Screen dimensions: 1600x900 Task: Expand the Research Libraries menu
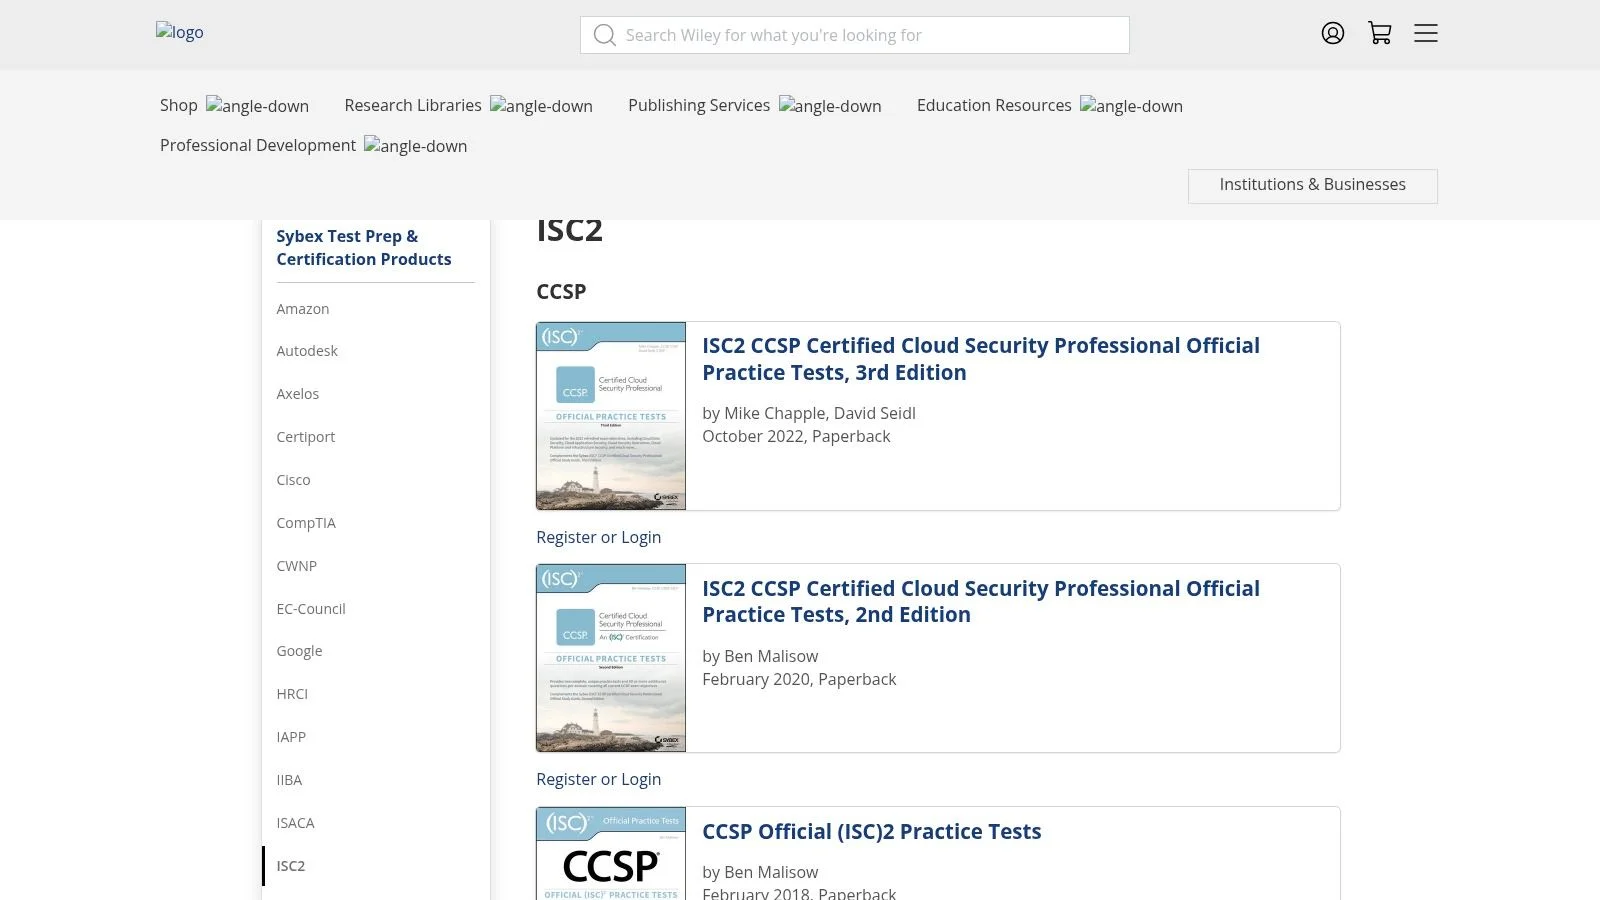point(468,106)
